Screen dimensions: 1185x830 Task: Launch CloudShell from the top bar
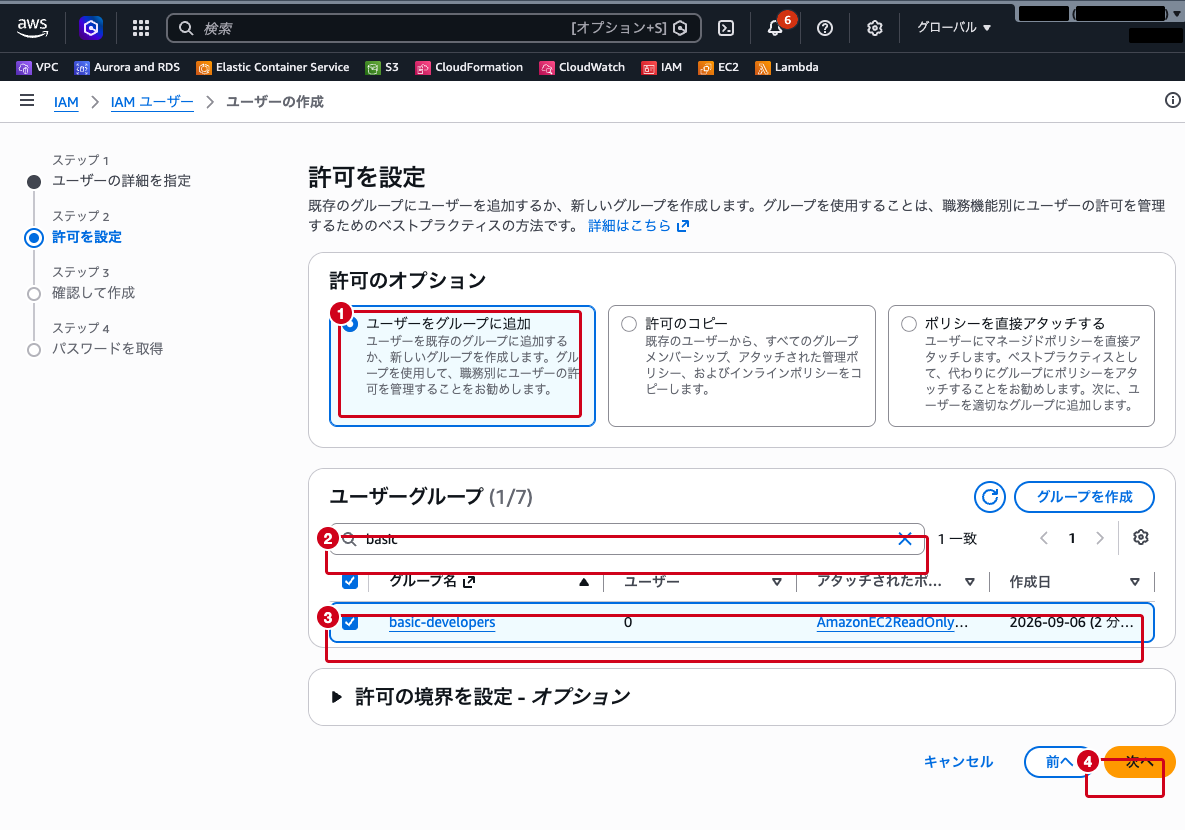(726, 28)
